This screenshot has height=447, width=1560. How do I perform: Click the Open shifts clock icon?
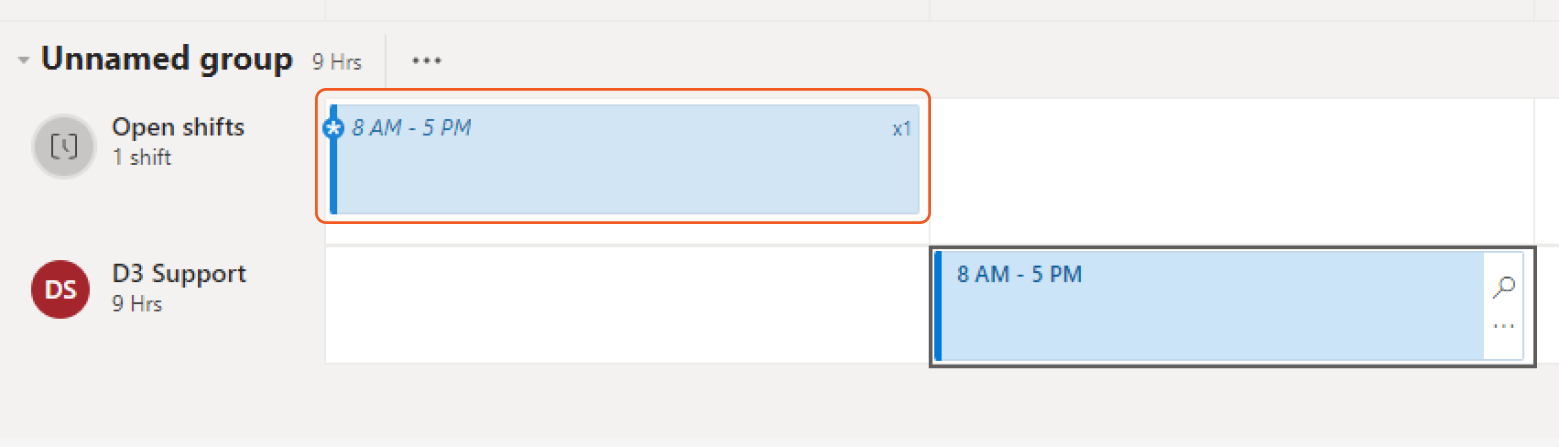point(63,147)
